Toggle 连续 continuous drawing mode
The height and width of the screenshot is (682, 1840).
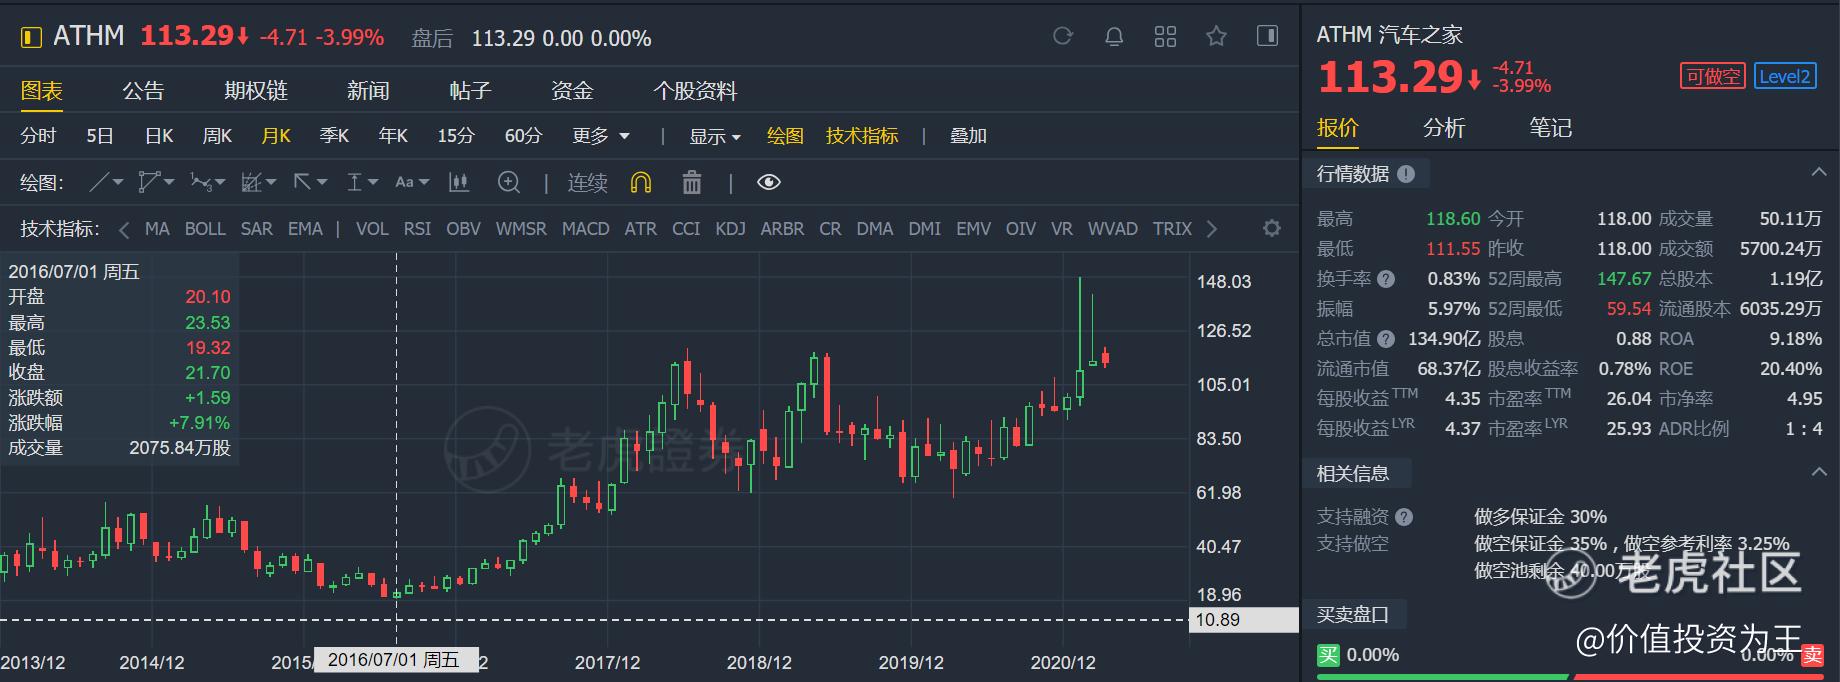[x=587, y=182]
